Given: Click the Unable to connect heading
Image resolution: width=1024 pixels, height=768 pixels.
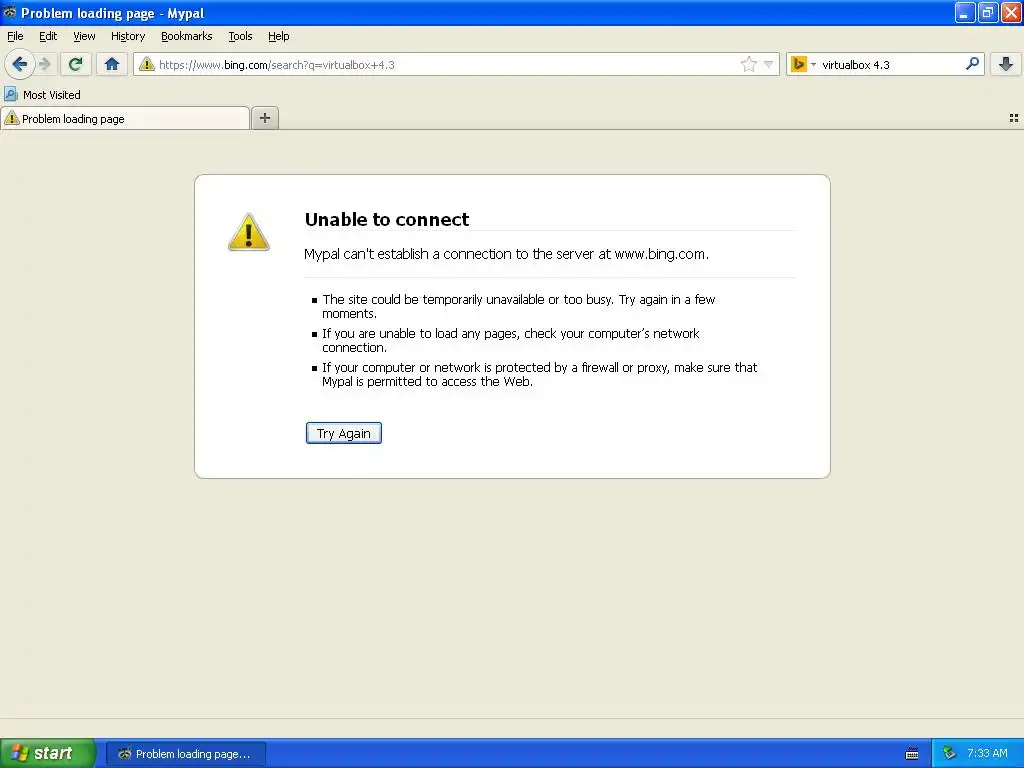Looking at the screenshot, I should pyautogui.click(x=387, y=219).
